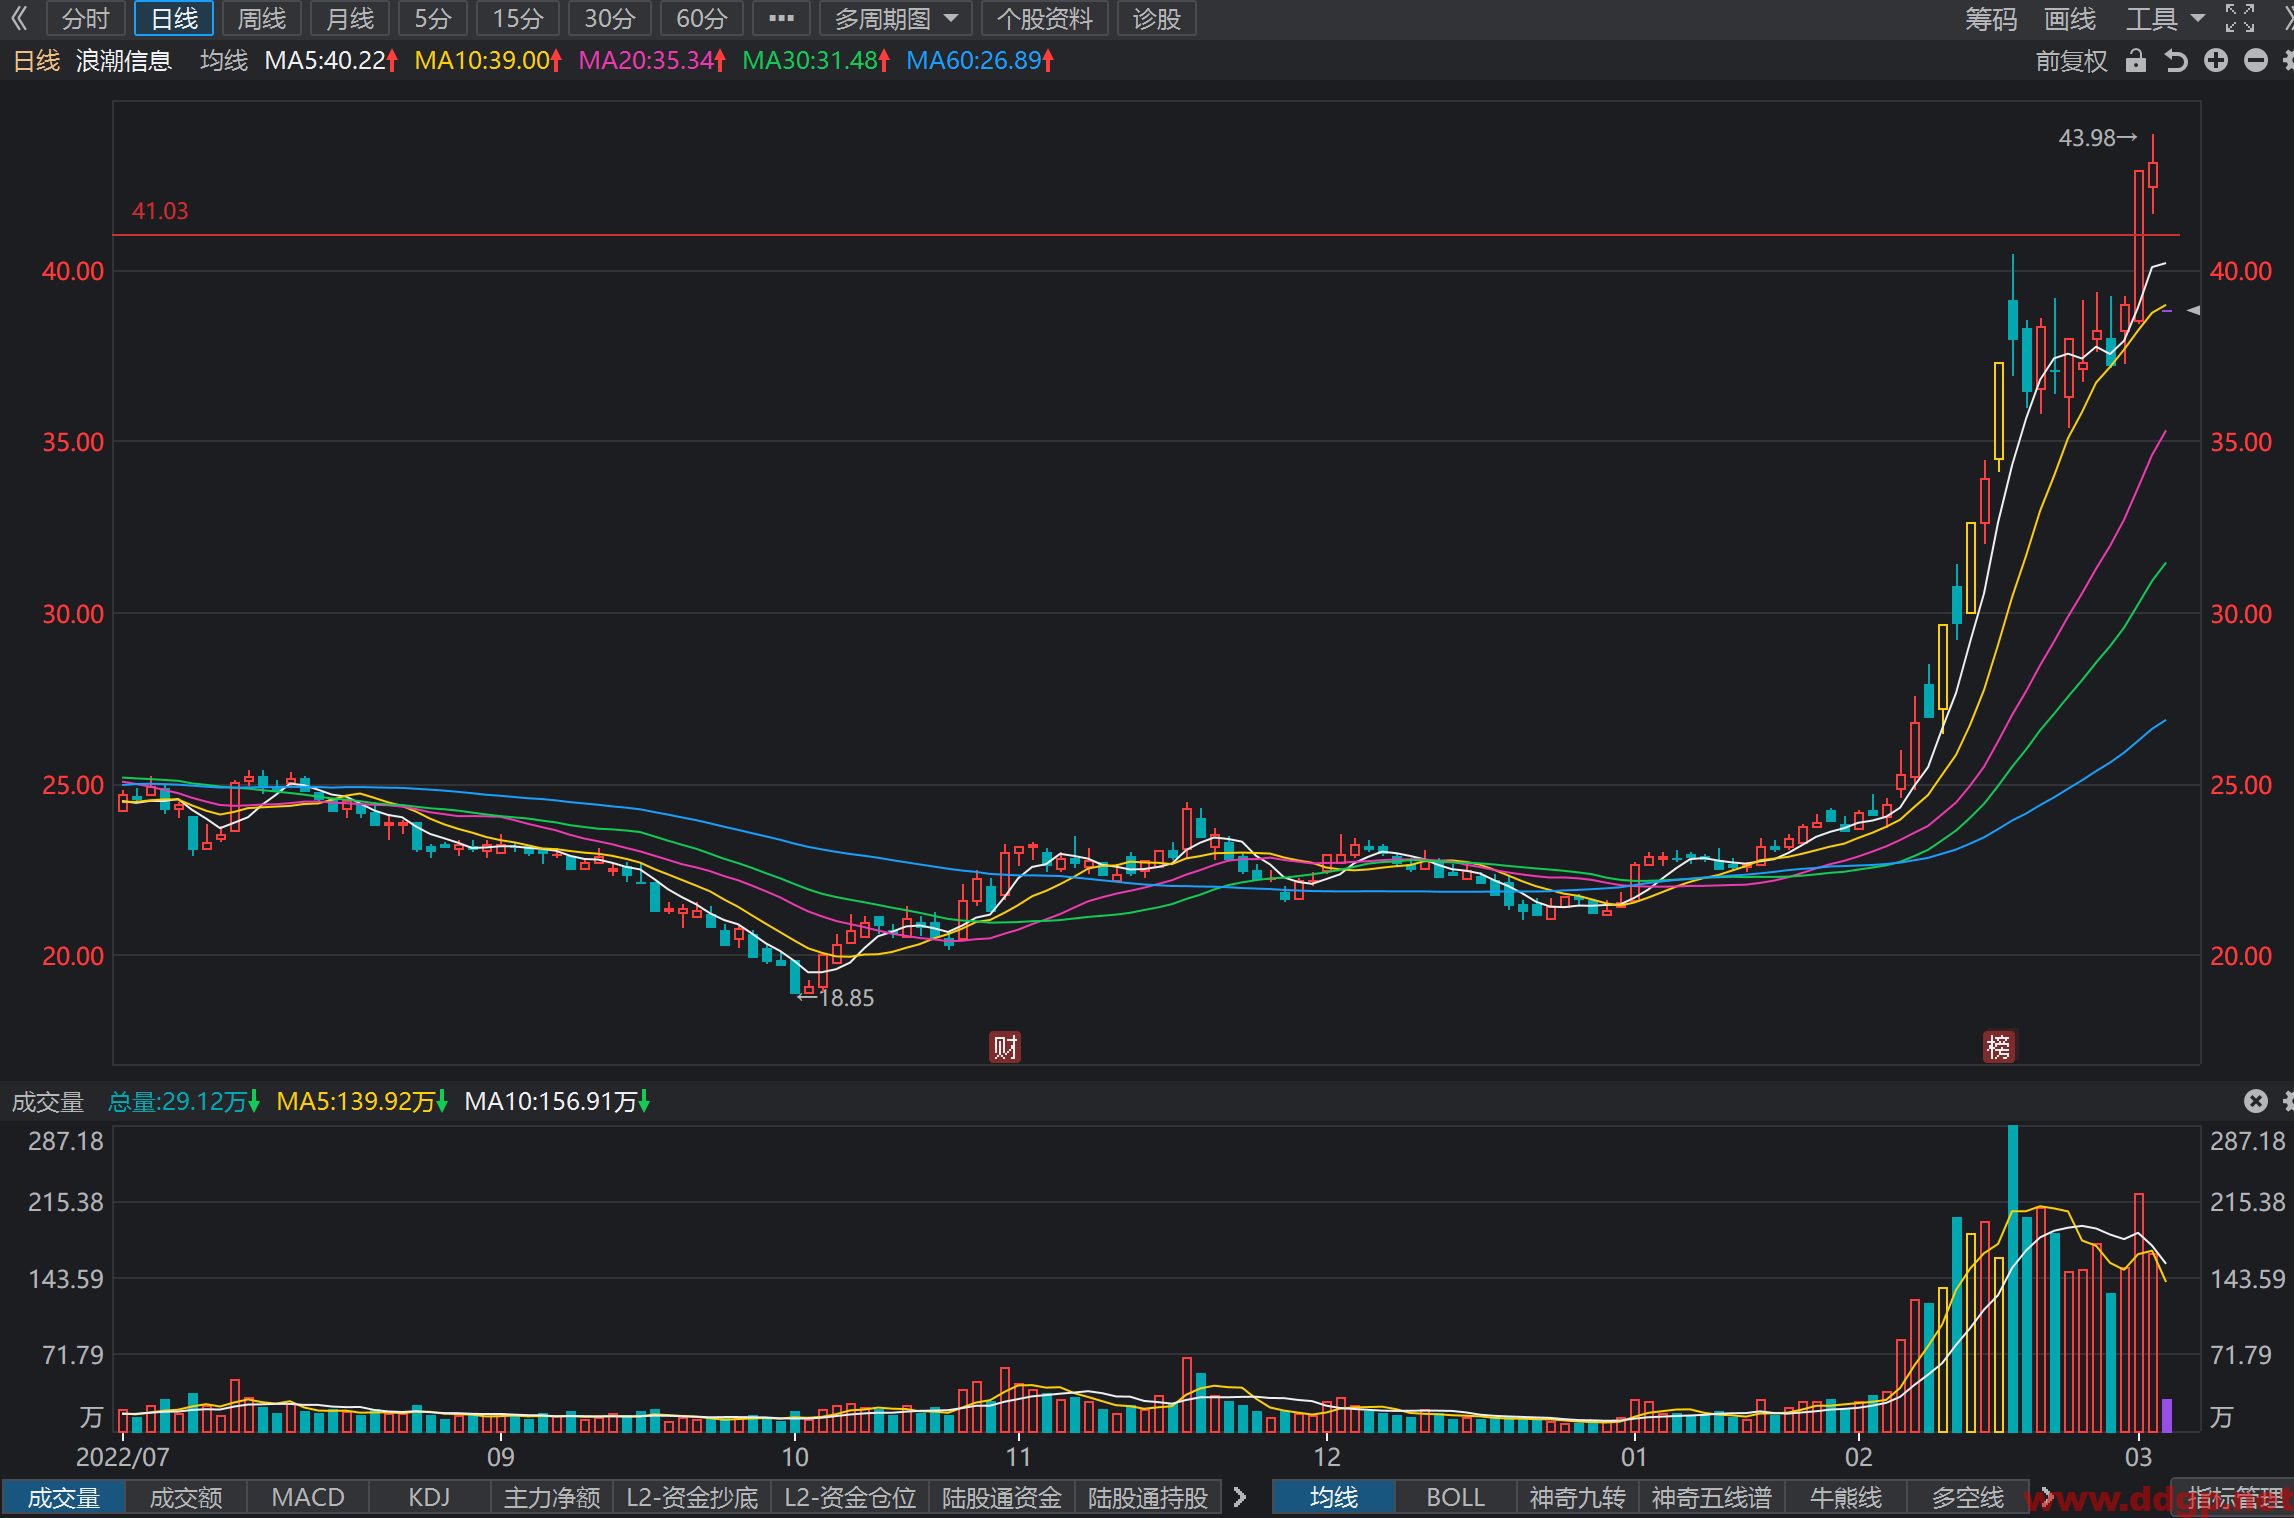Open the 筹码 chip distribution
The width and height of the screenshot is (2294, 1518).
click(x=1991, y=18)
